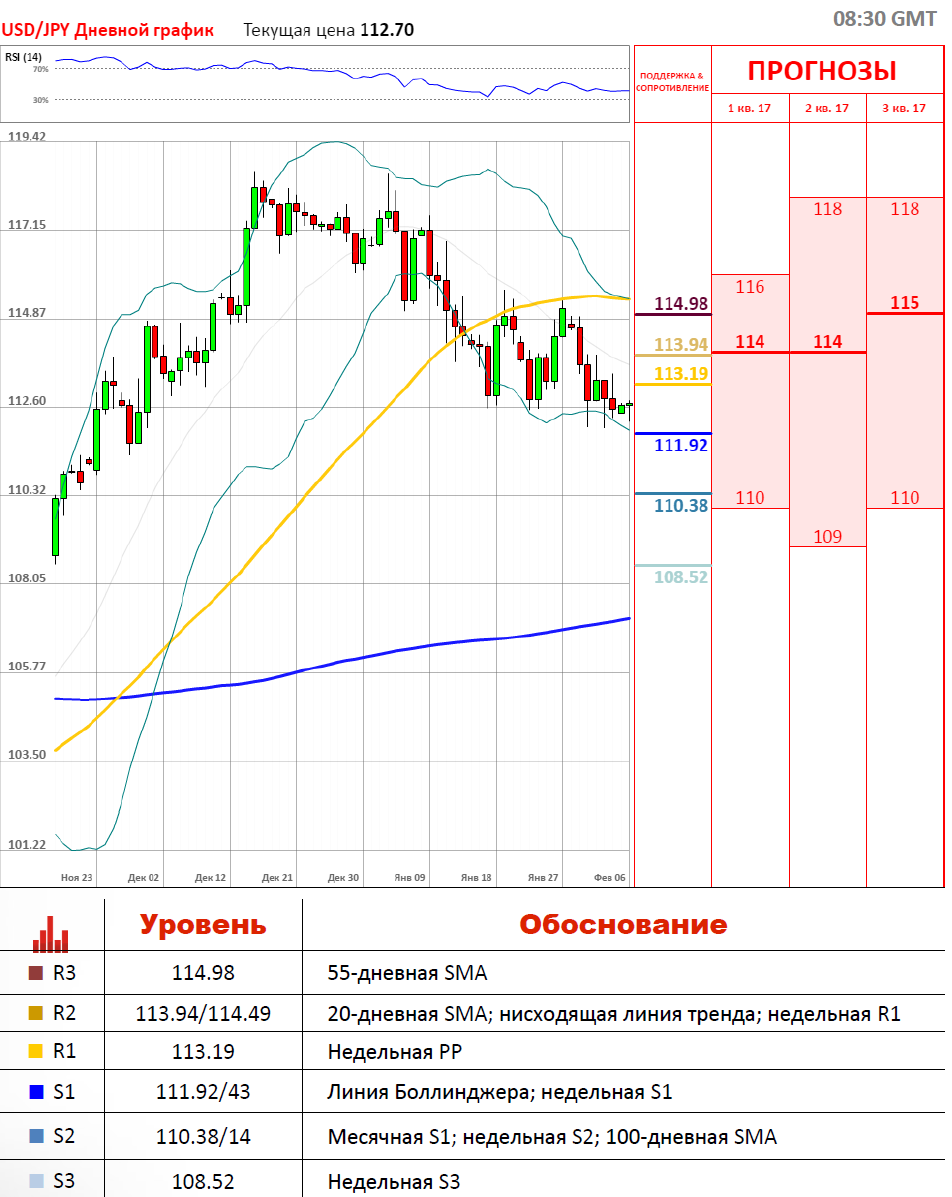Screen dimensions: 952x1197
Task: Select the Недельная PP table cell
Action: [393, 1052]
